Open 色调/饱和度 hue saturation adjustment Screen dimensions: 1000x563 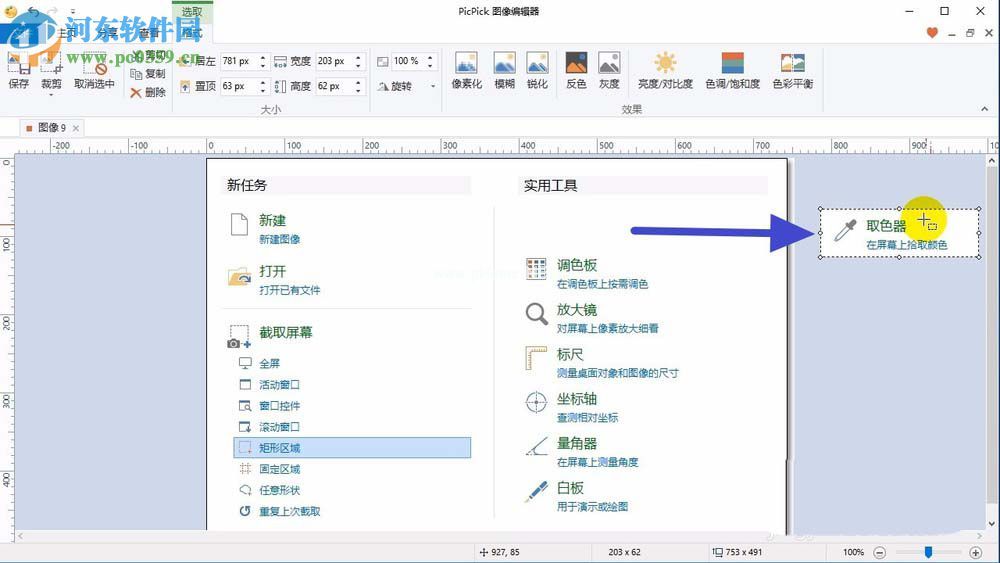[x=732, y=70]
